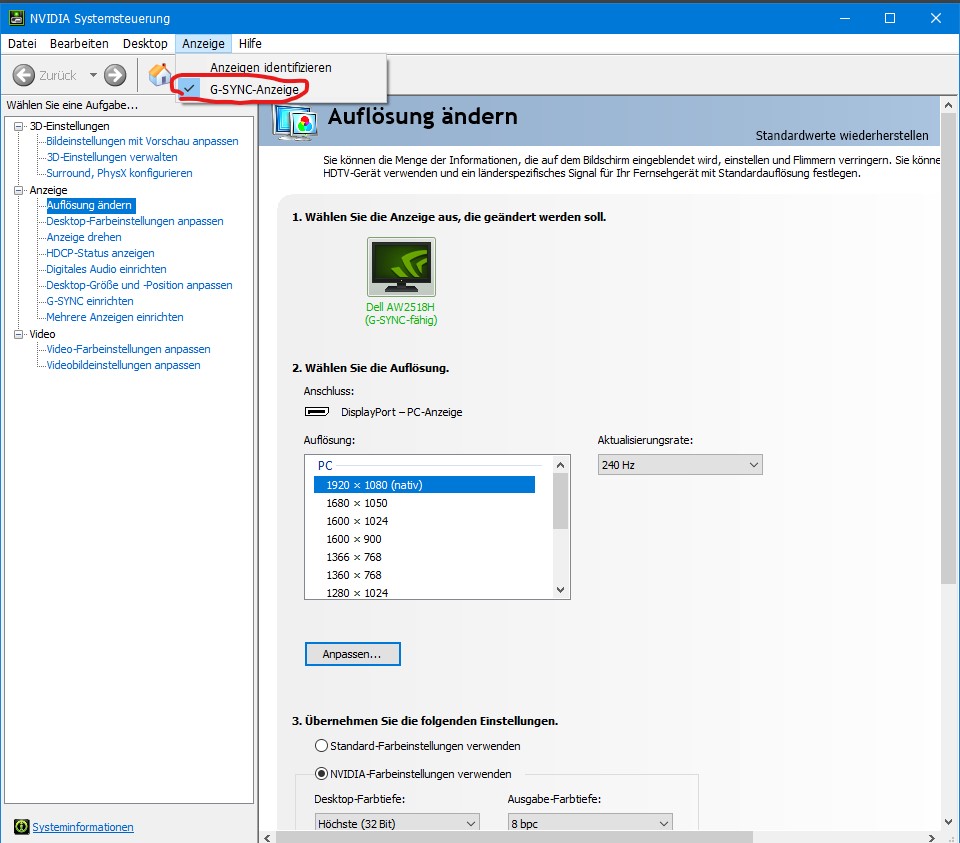Open the Desktop menu
Image resolution: width=960 pixels, height=843 pixels.
[145, 43]
